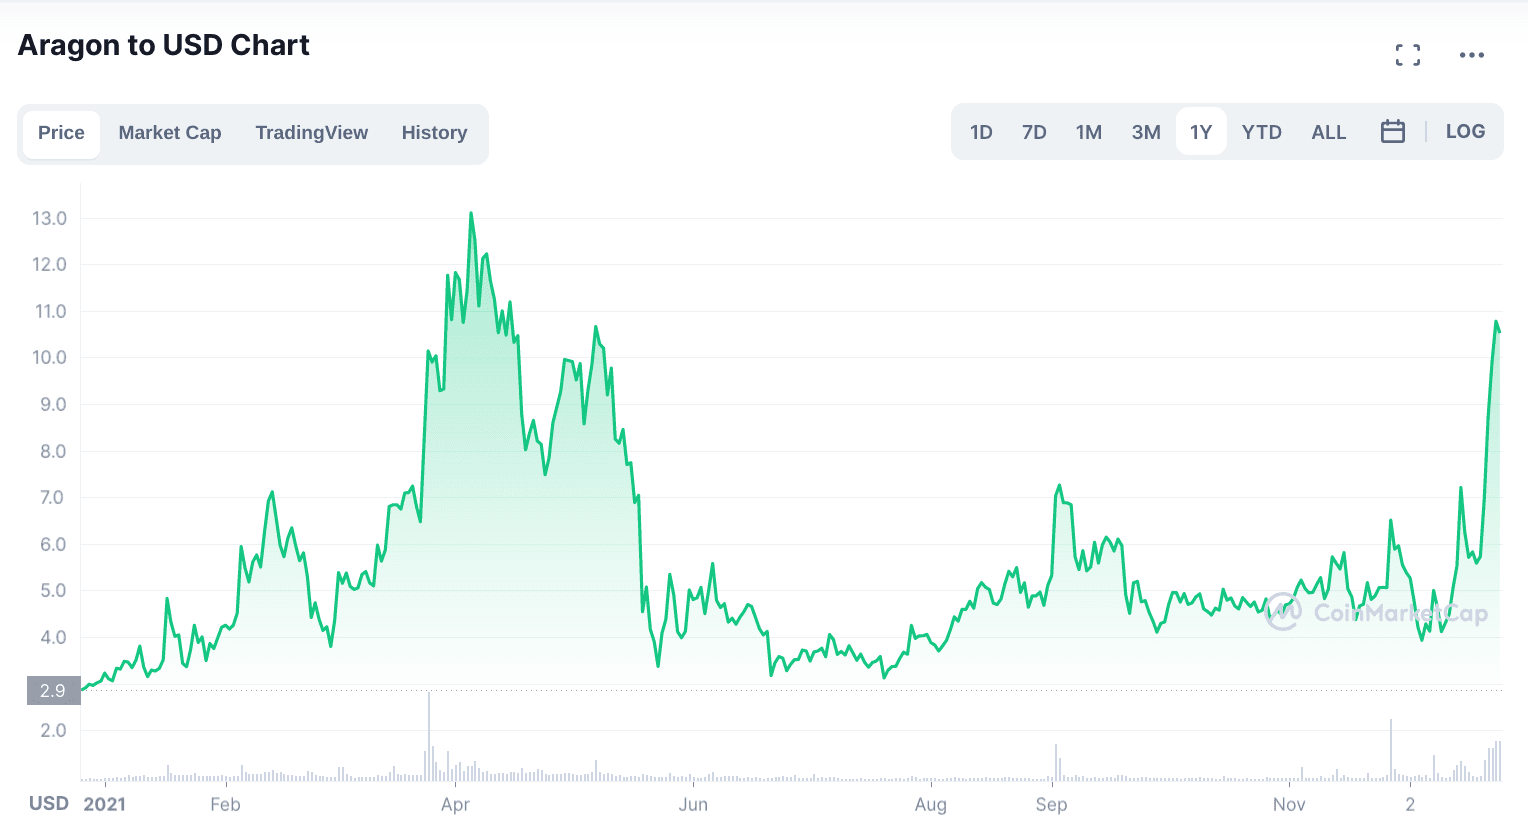This screenshot has height=819, width=1528.
Task: Select the 7D time range
Action: pyautogui.click(x=1034, y=132)
